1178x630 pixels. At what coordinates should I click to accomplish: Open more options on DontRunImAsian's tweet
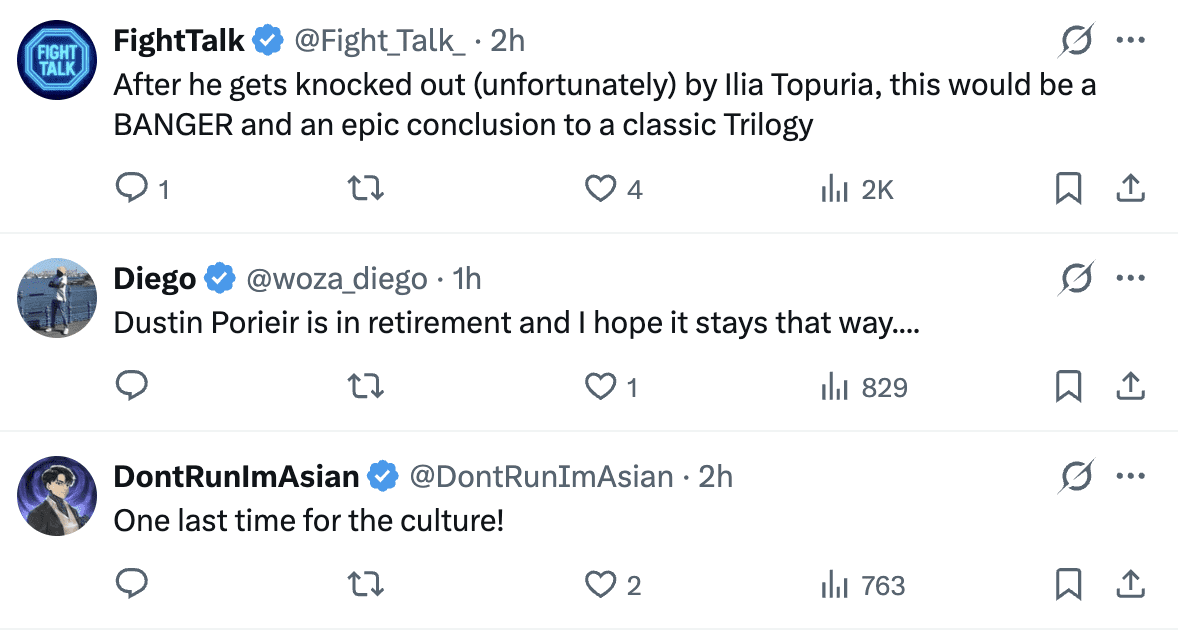[1129, 477]
